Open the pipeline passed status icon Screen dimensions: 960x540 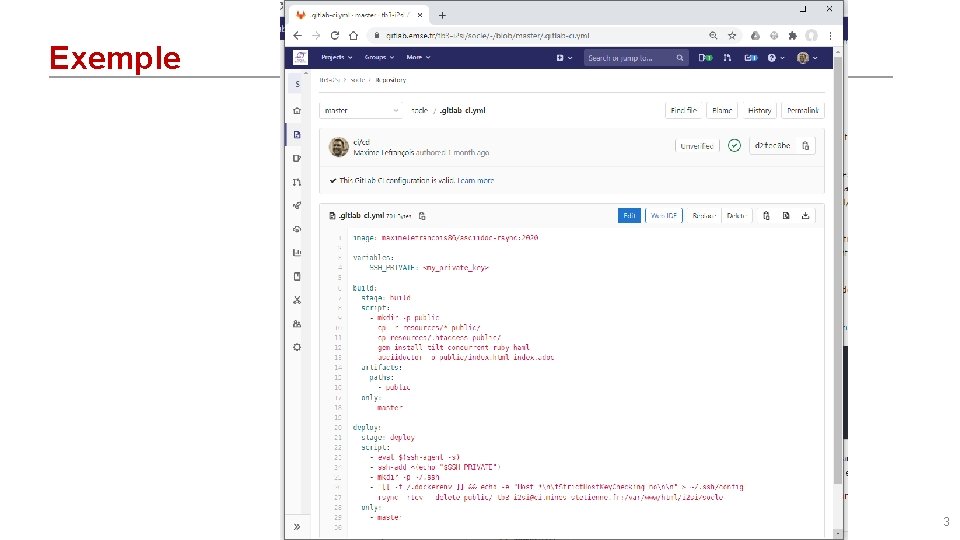click(734, 146)
